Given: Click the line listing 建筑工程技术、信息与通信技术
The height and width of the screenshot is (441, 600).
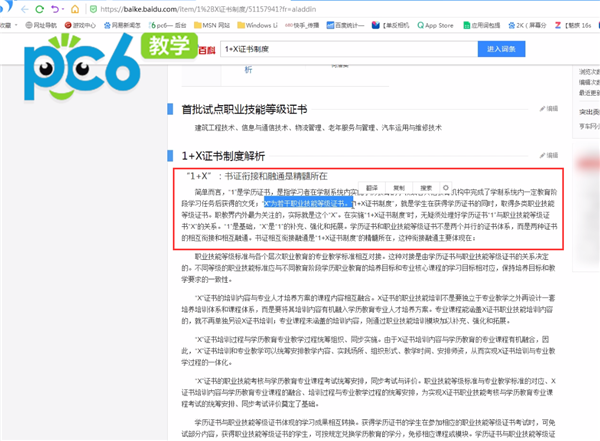Looking at the screenshot, I should pyautogui.click(x=318, y=128).
